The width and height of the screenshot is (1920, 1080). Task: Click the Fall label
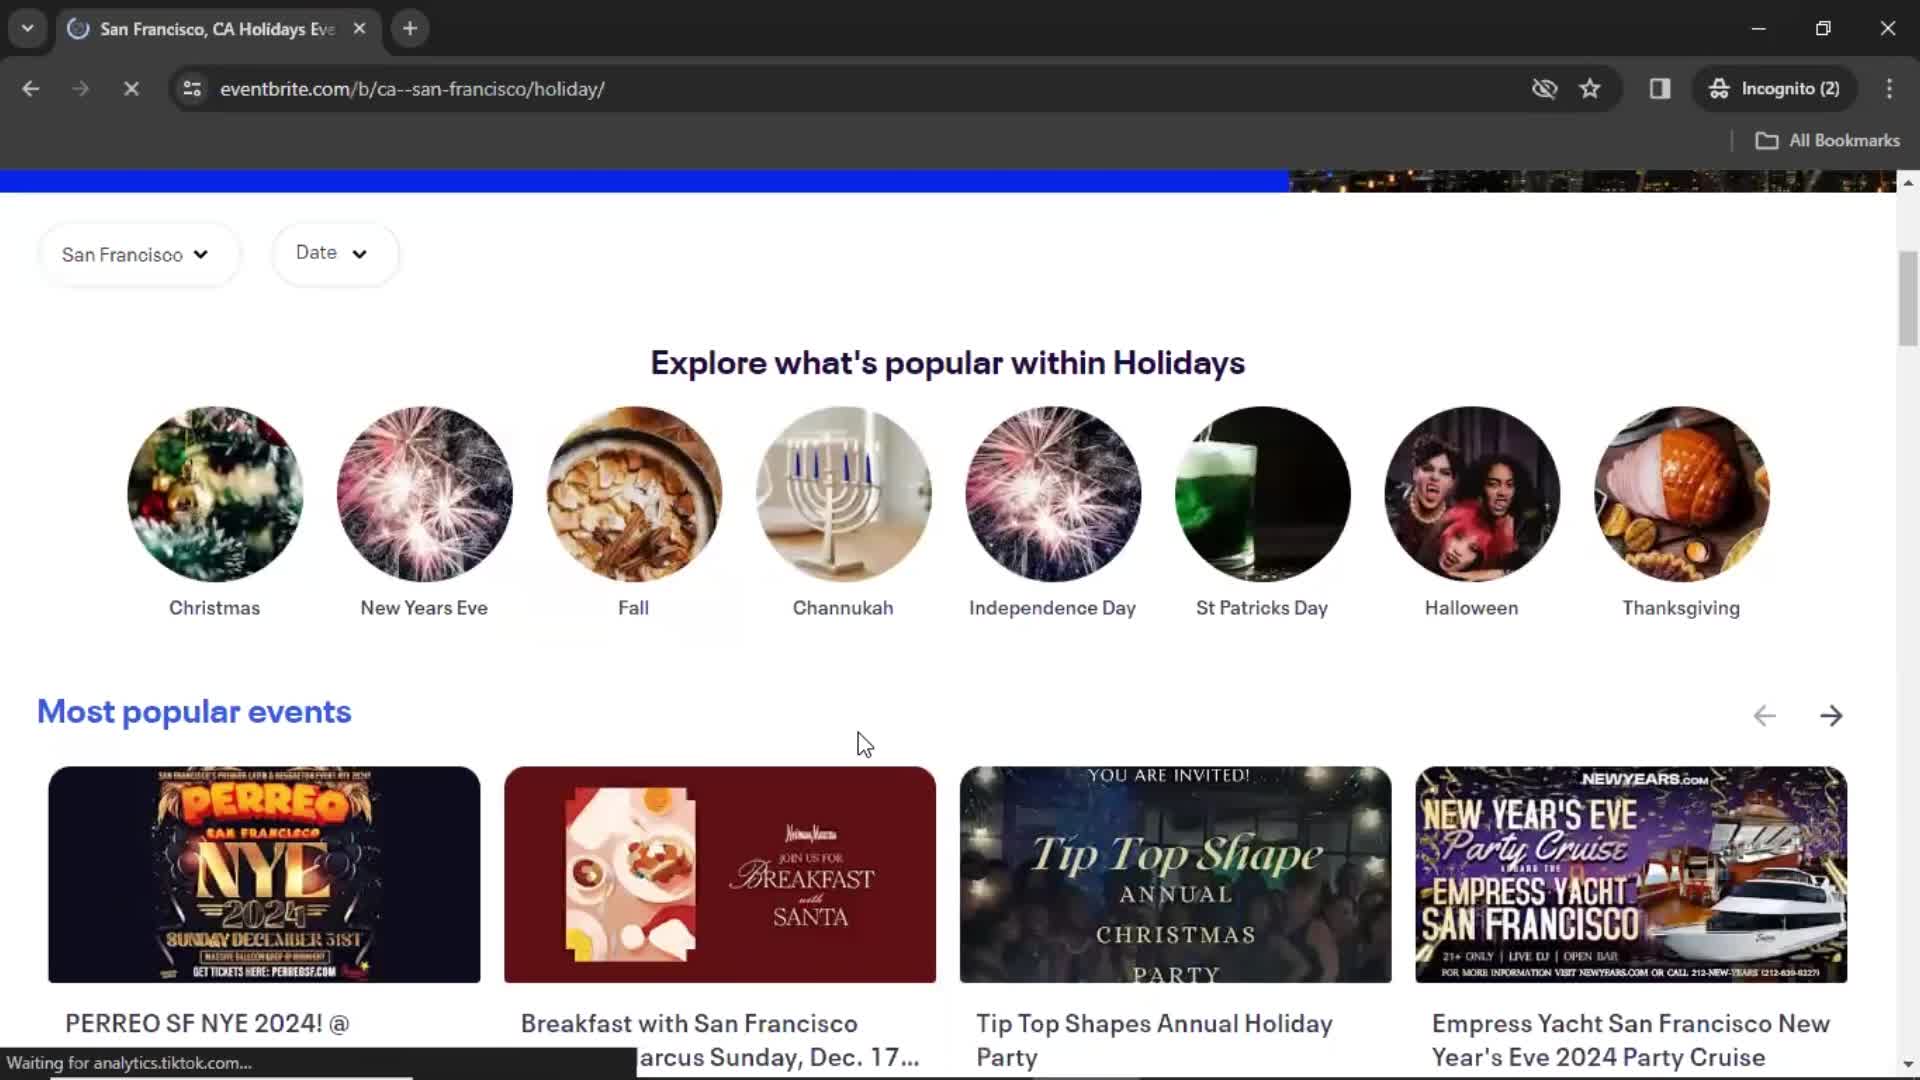633,608
